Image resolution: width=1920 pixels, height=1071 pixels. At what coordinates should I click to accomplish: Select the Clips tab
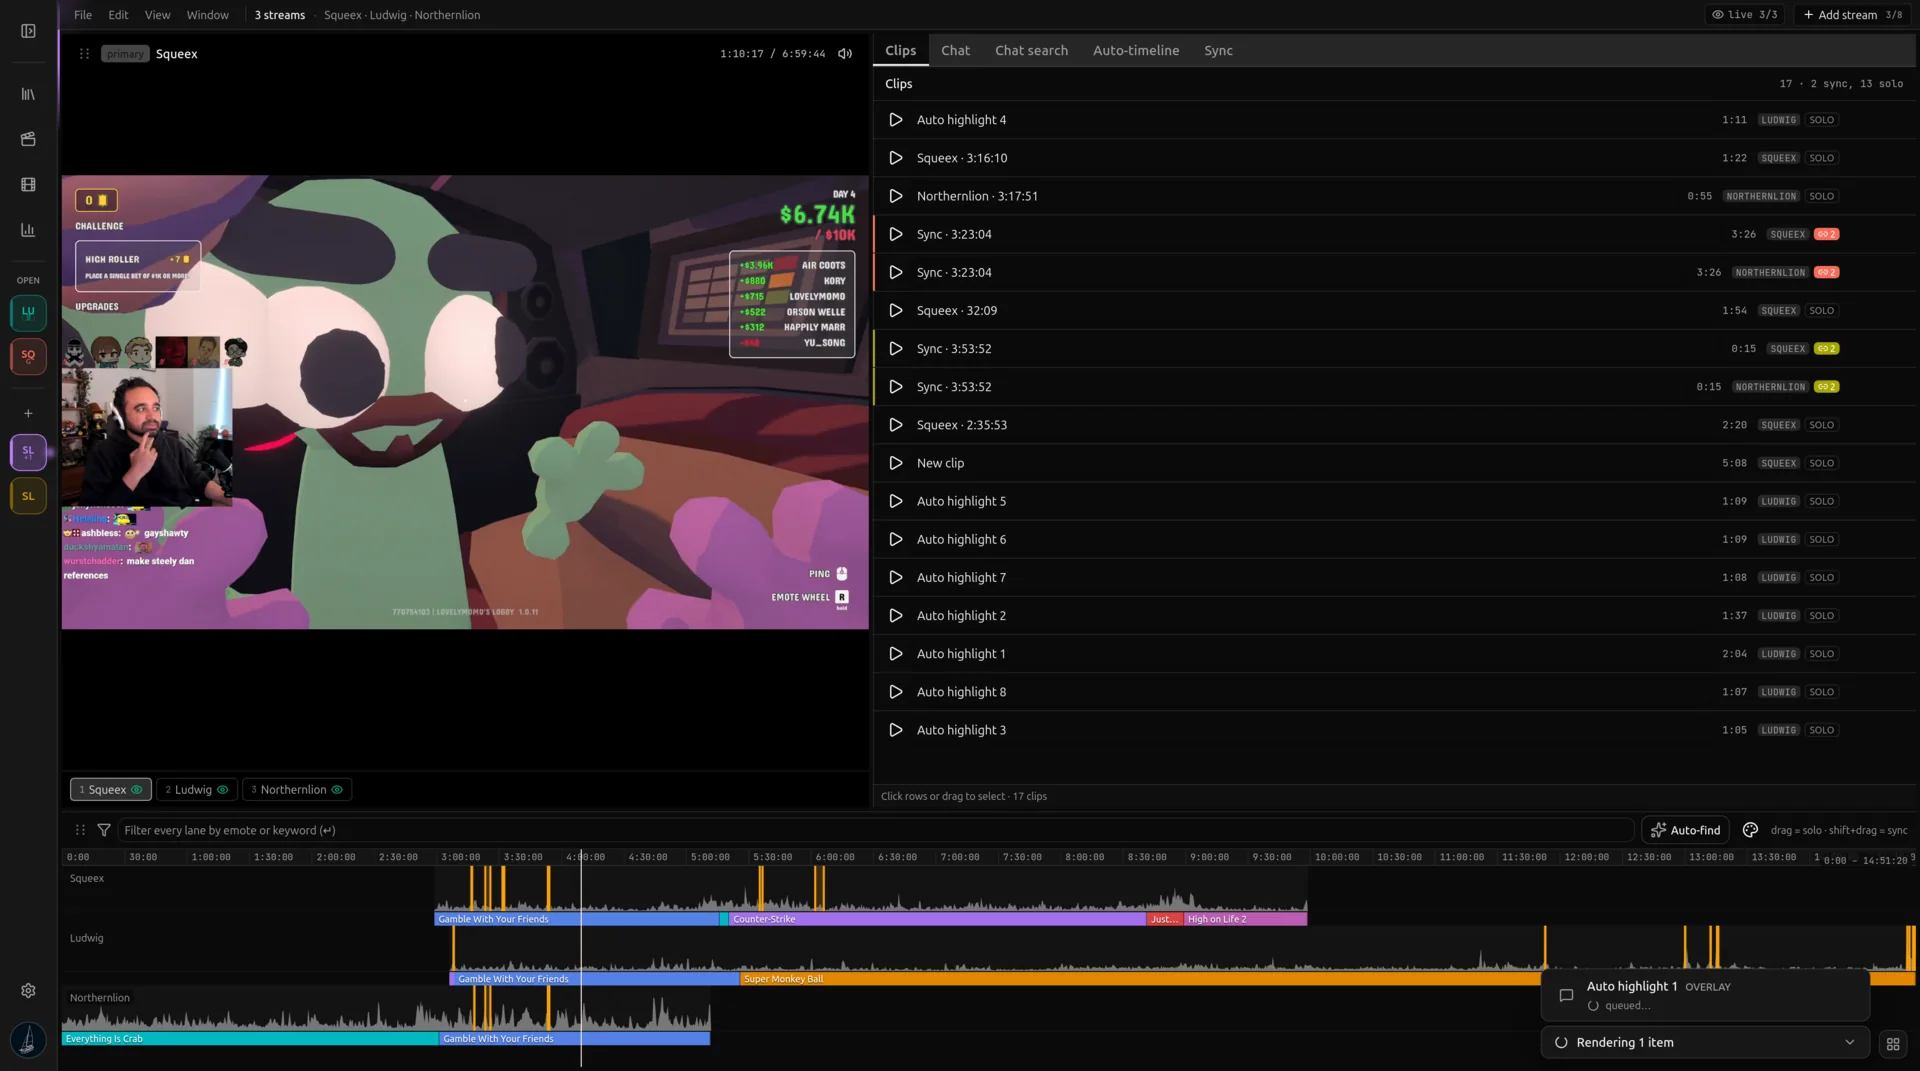click(x=900, y=51)
